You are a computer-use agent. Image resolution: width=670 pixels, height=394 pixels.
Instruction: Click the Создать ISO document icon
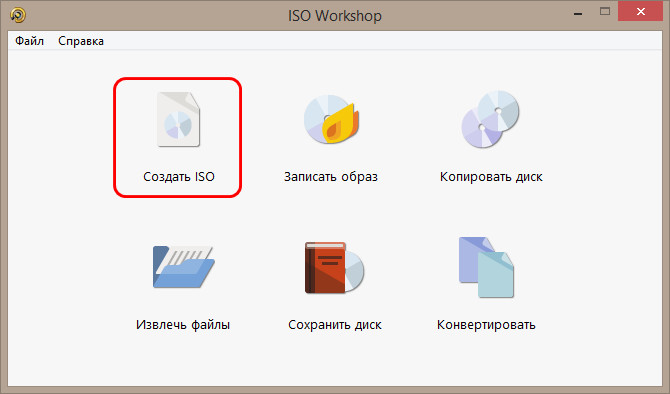coord(178,120)
